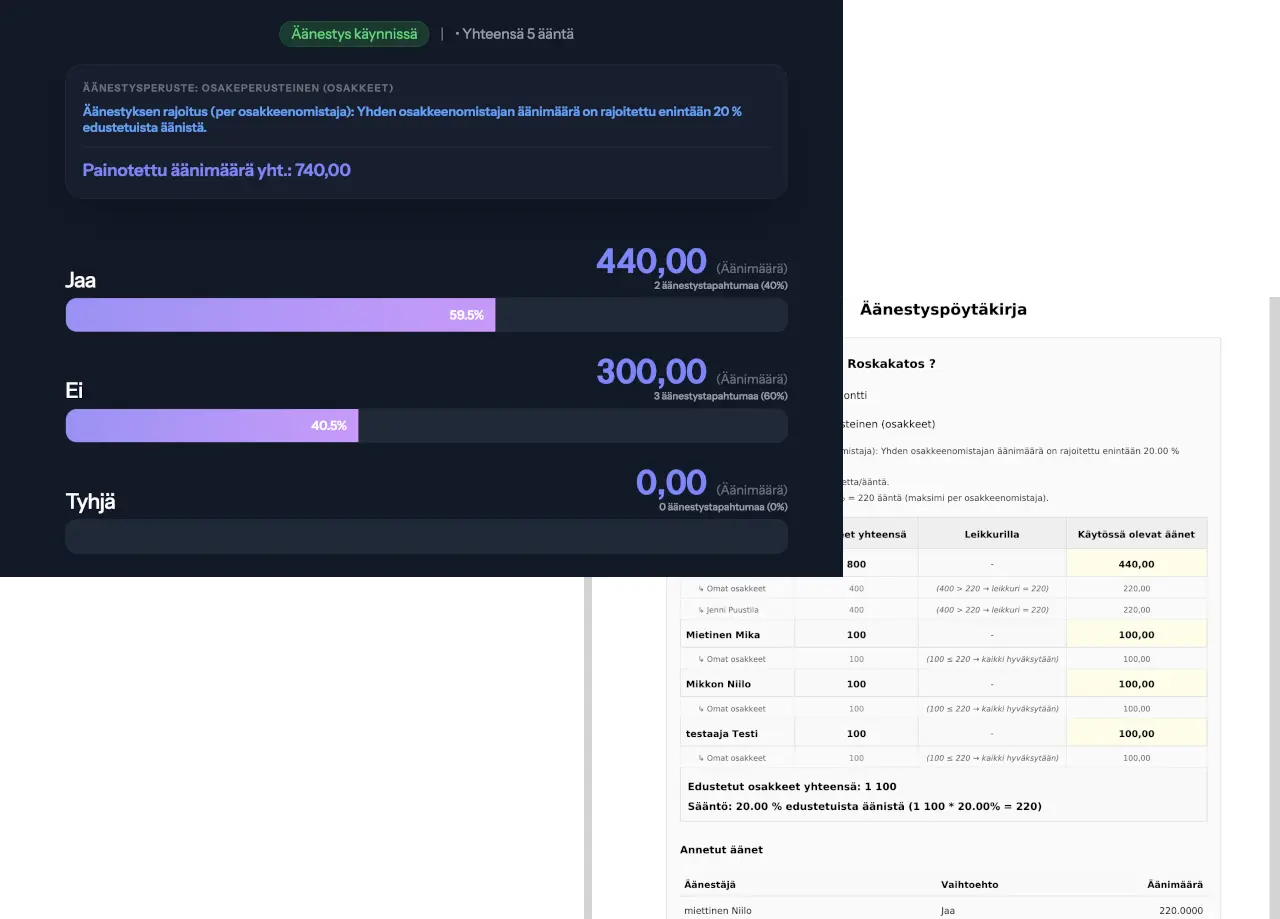Select the 300,00 vote count for Ei
Image resolution: width=1280 pixels, height=919 pixels.
(x=651, y=372)
